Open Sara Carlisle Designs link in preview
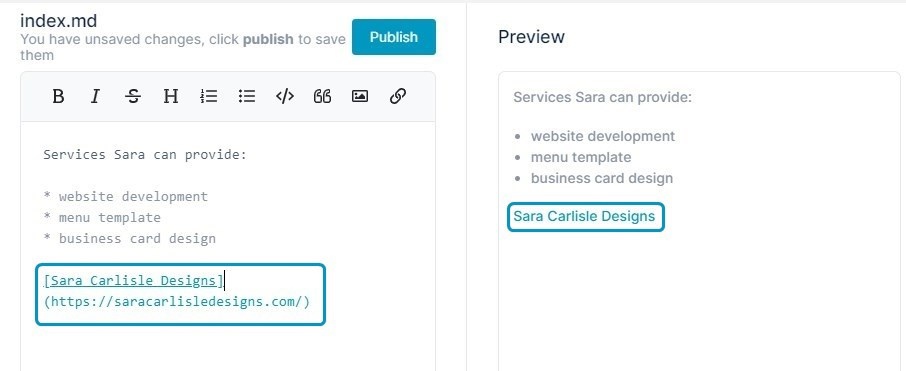906x371 pixels. coord(584,216)
